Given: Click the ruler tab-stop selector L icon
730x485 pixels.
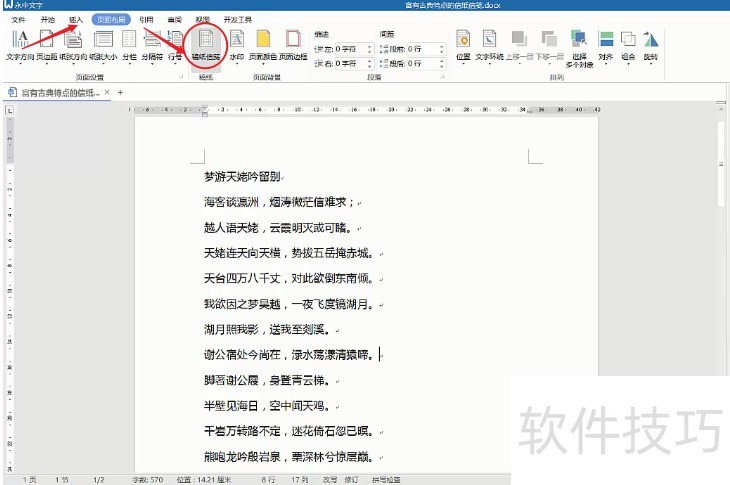Looking at the screenshot, I should 9,110.
